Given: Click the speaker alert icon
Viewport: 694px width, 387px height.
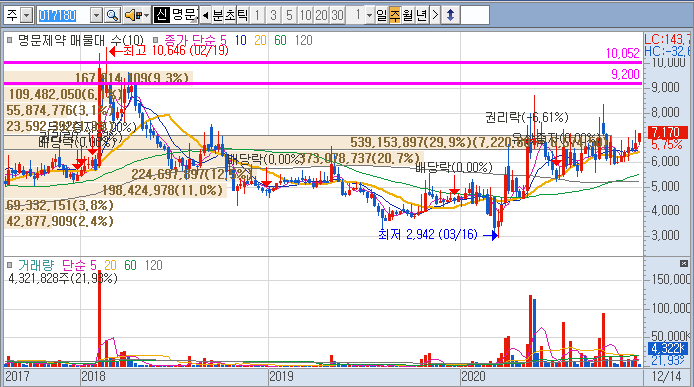Looking at the screenshot, I should tap(133, 15).
